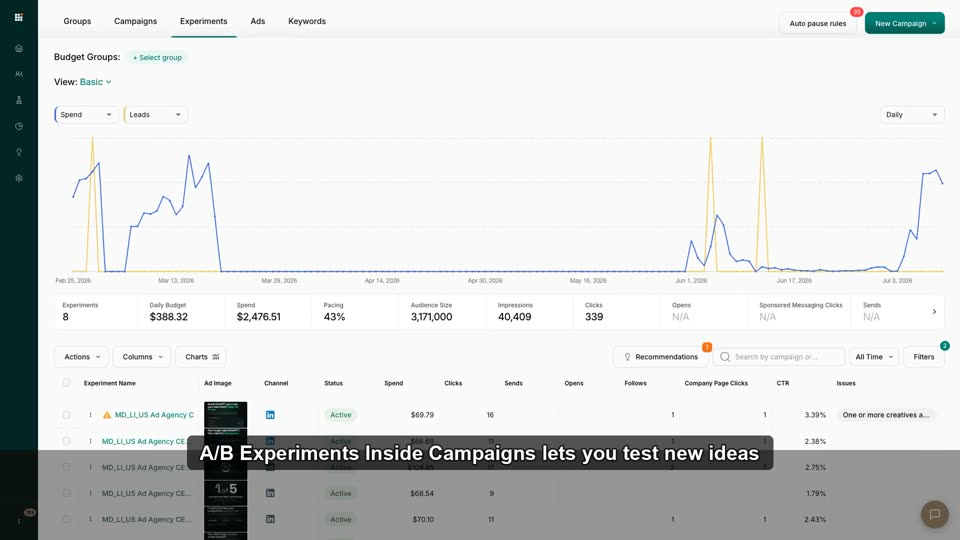Viewport: 960px width, 540px height.
Task: Click the Pacing 43% metric card
Action: pyautogui.click(x=355, y=312)
